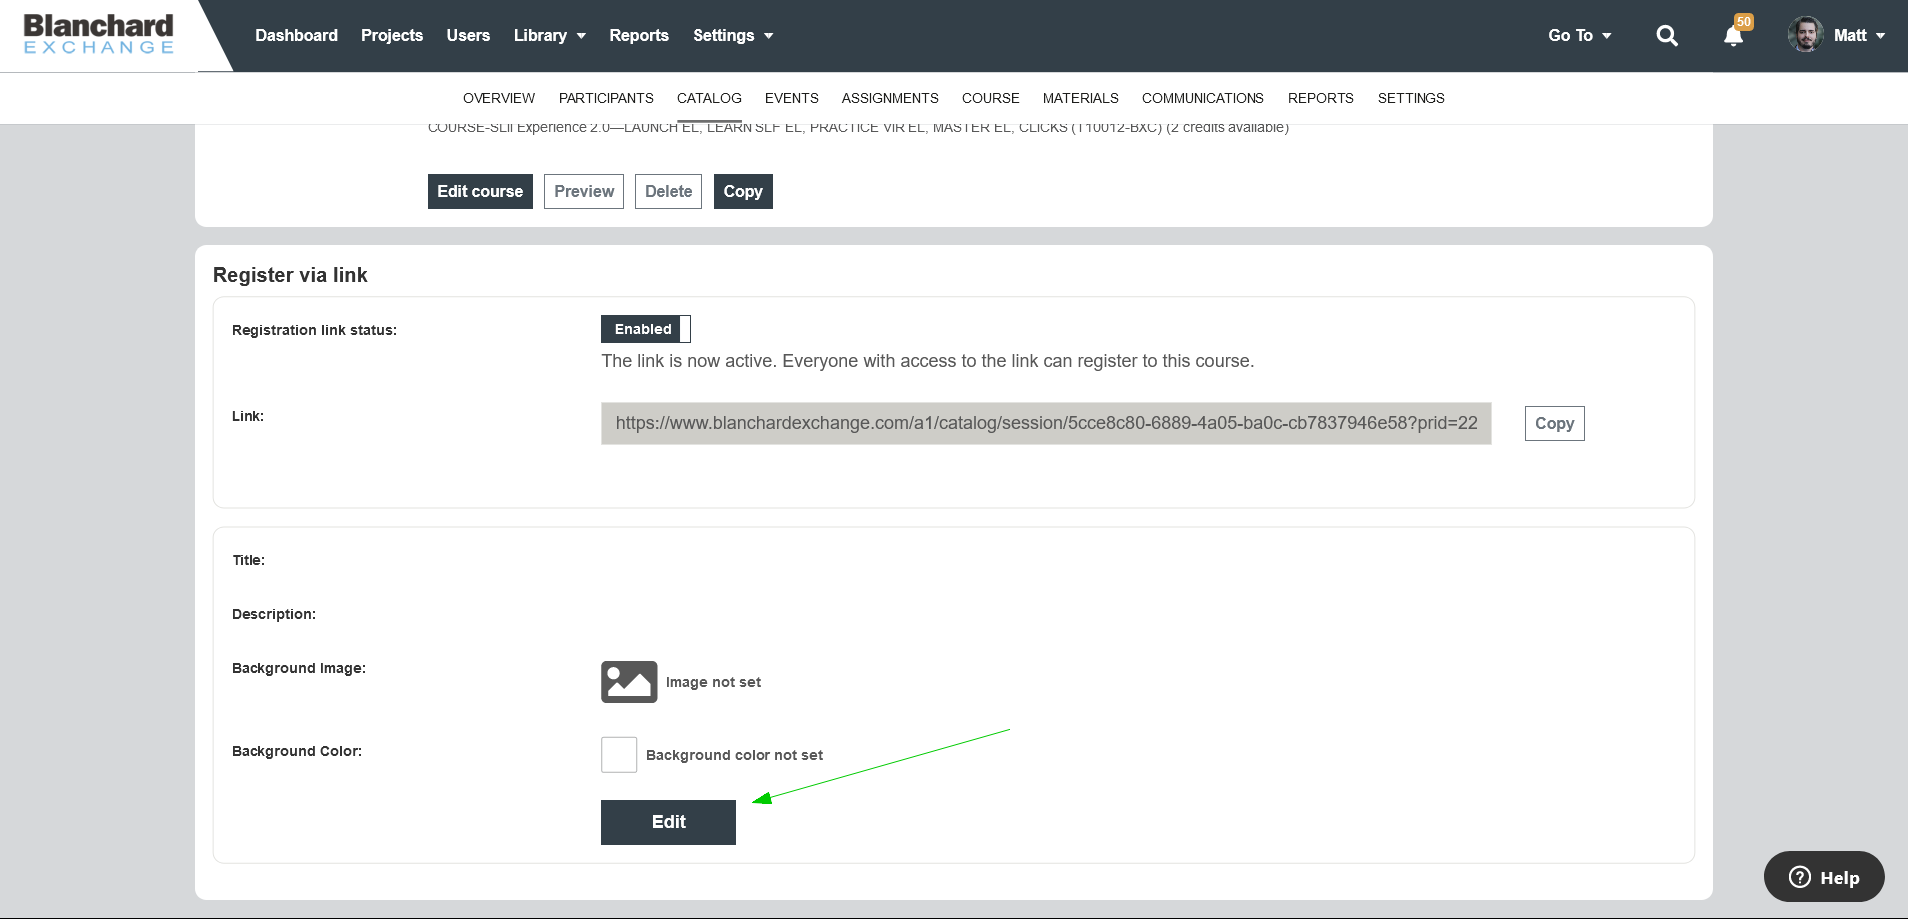Open the Go To dropdown
Viewport: 1908px width, 919px height.
(x=1578, y=35)
